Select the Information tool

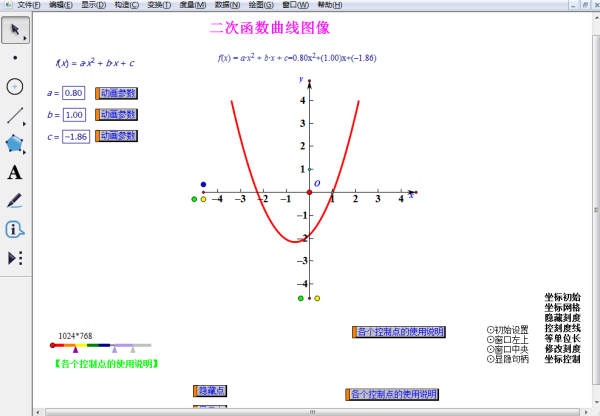point(15,229)
